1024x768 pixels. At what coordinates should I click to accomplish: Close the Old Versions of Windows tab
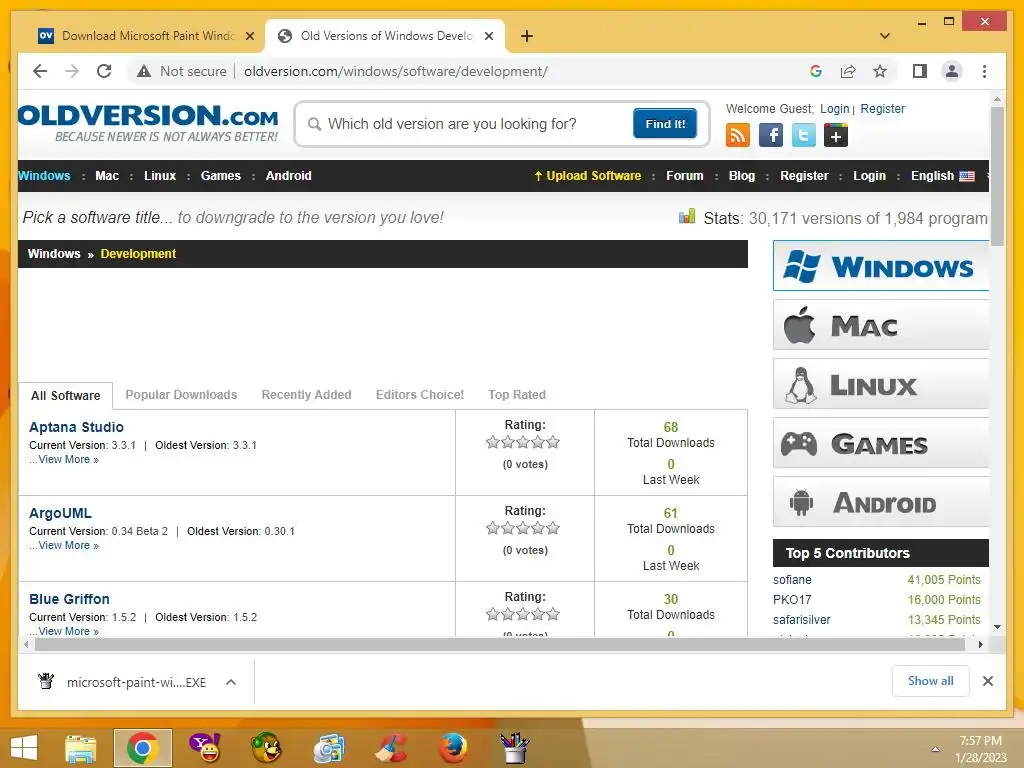tap(488, 36)
